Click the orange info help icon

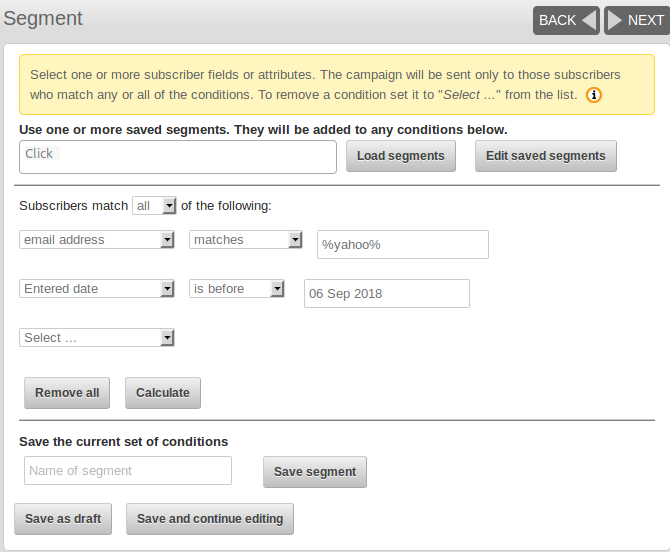coord(594,95)
